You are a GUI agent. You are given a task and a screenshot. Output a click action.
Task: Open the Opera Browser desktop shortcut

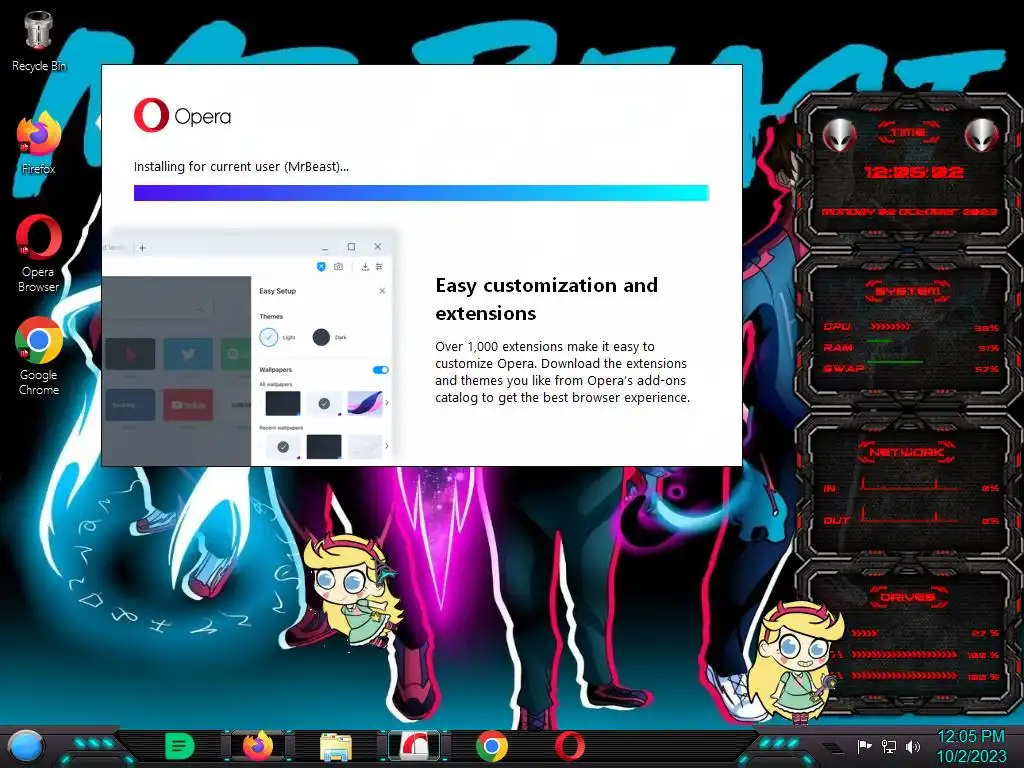tap(39, 253)
